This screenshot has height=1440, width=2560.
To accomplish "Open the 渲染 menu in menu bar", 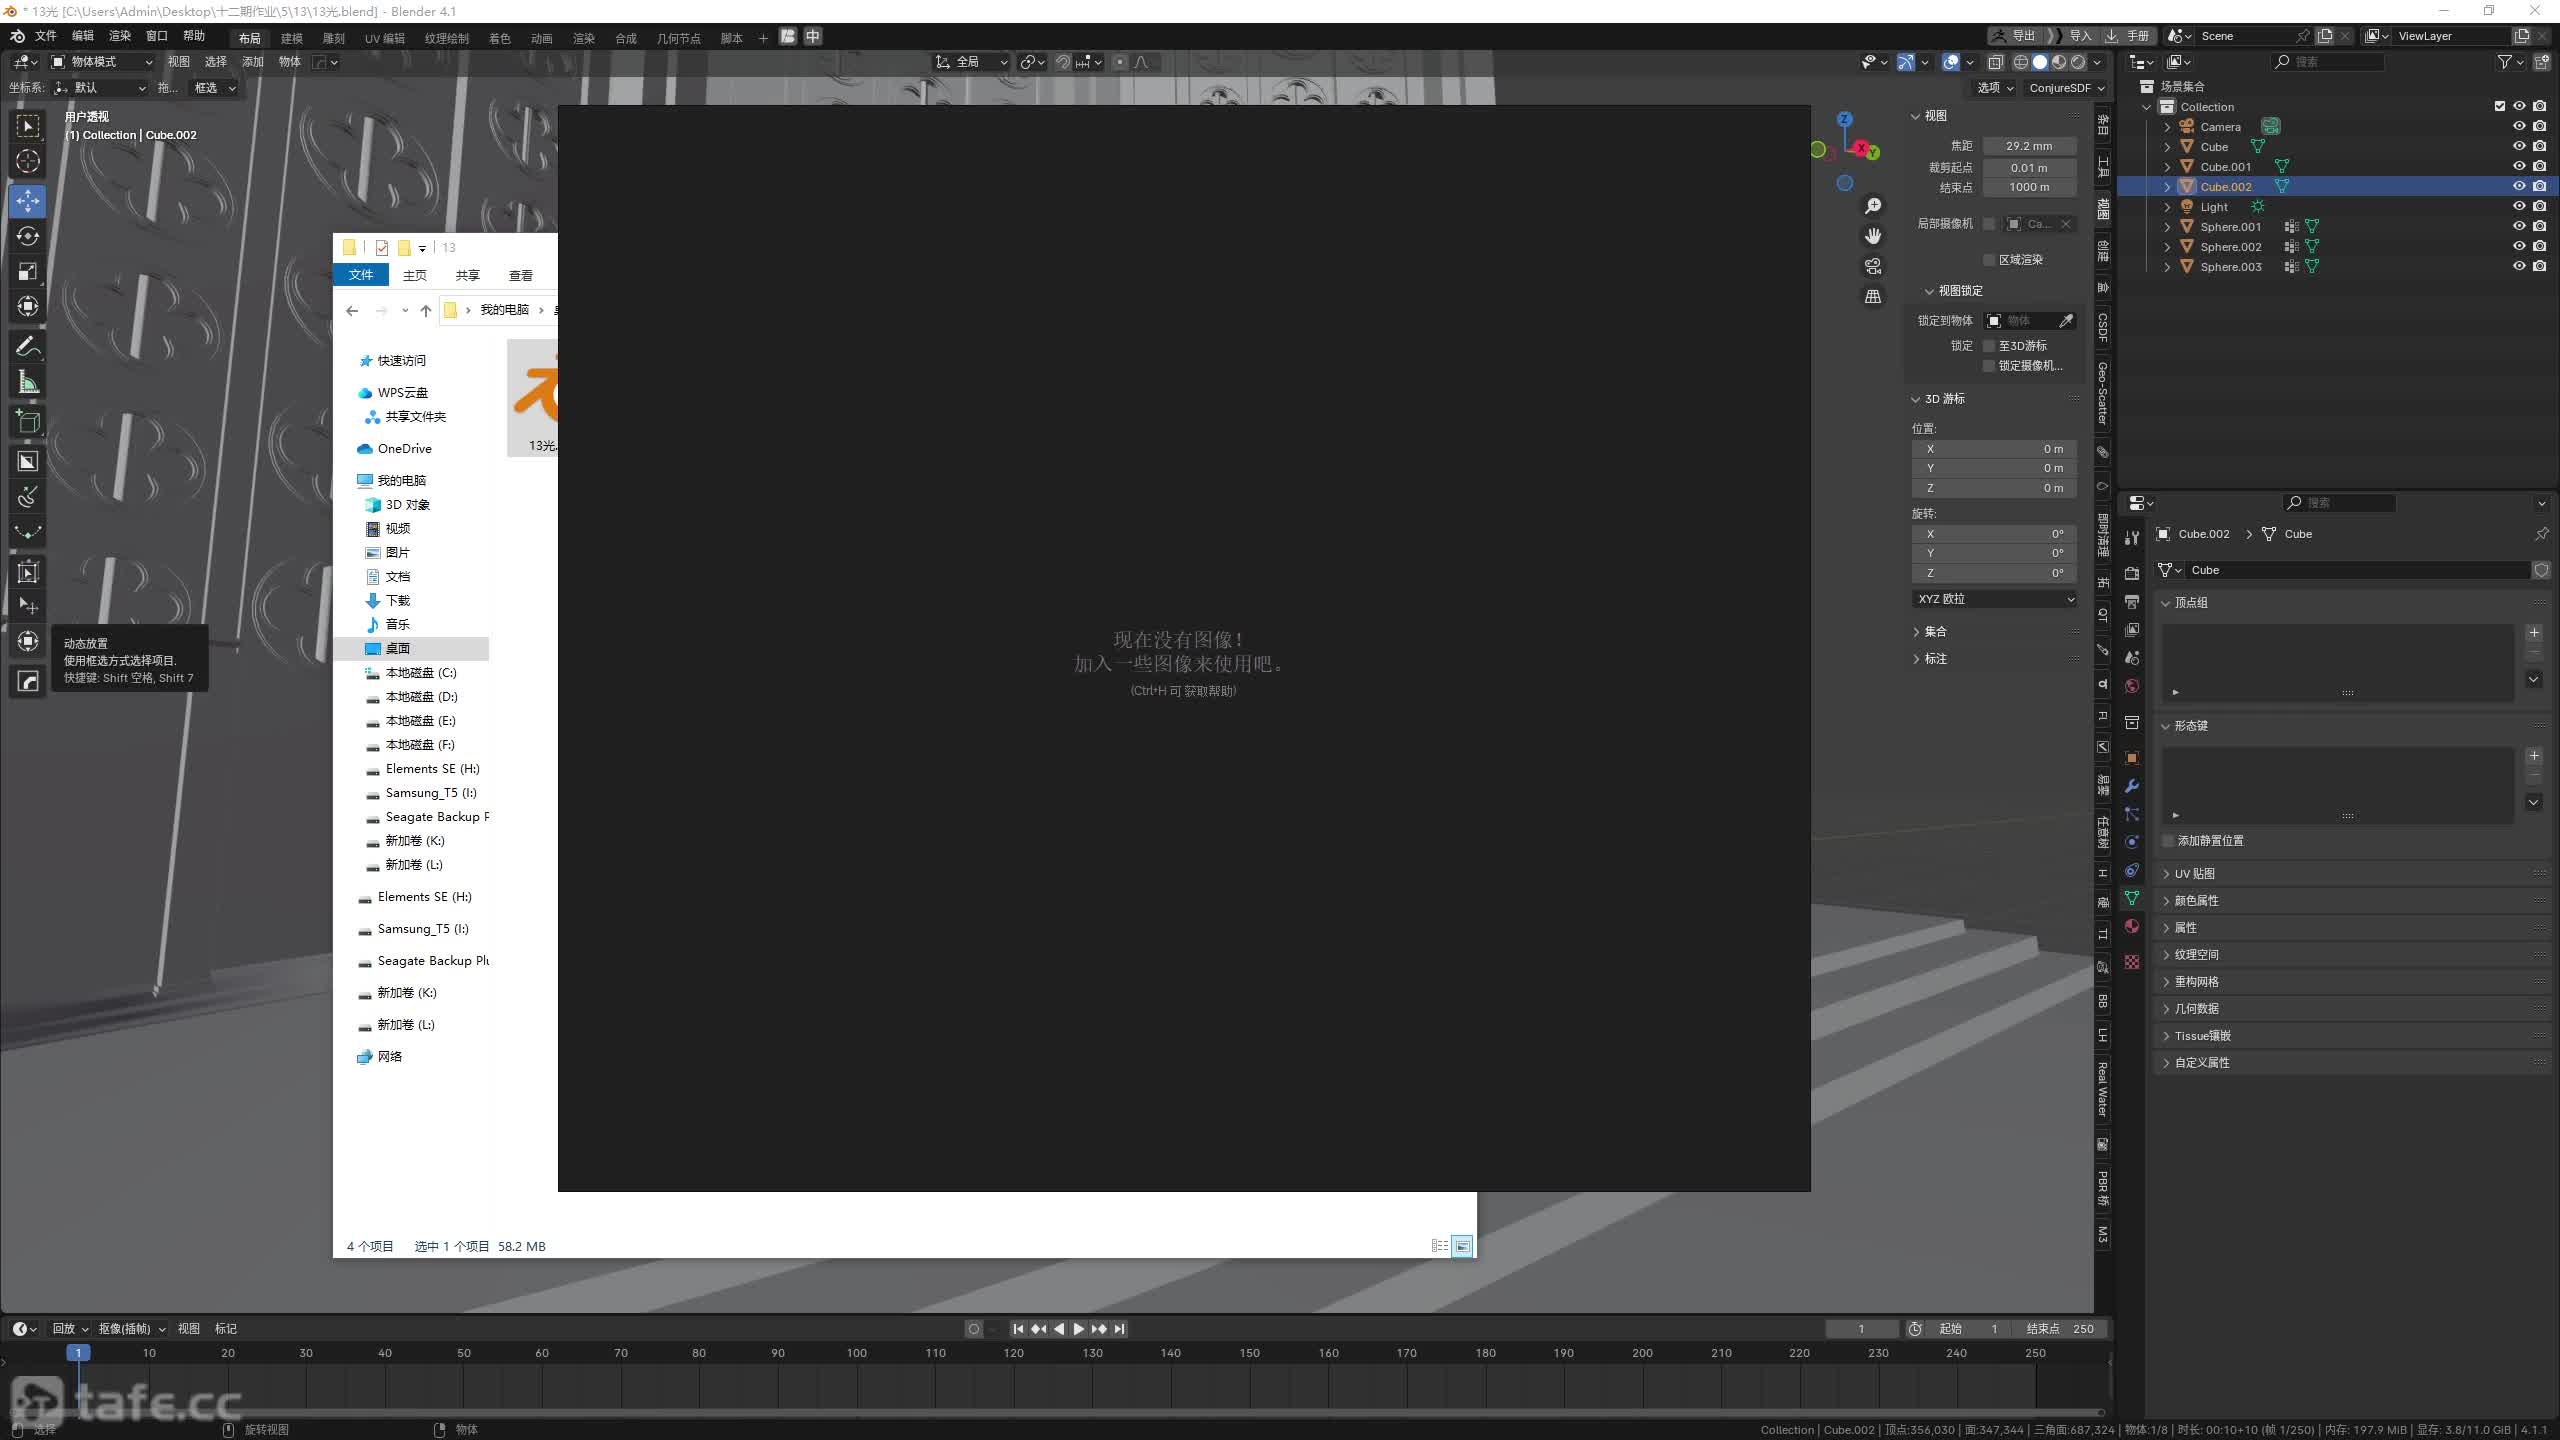I will click(120, 36).
